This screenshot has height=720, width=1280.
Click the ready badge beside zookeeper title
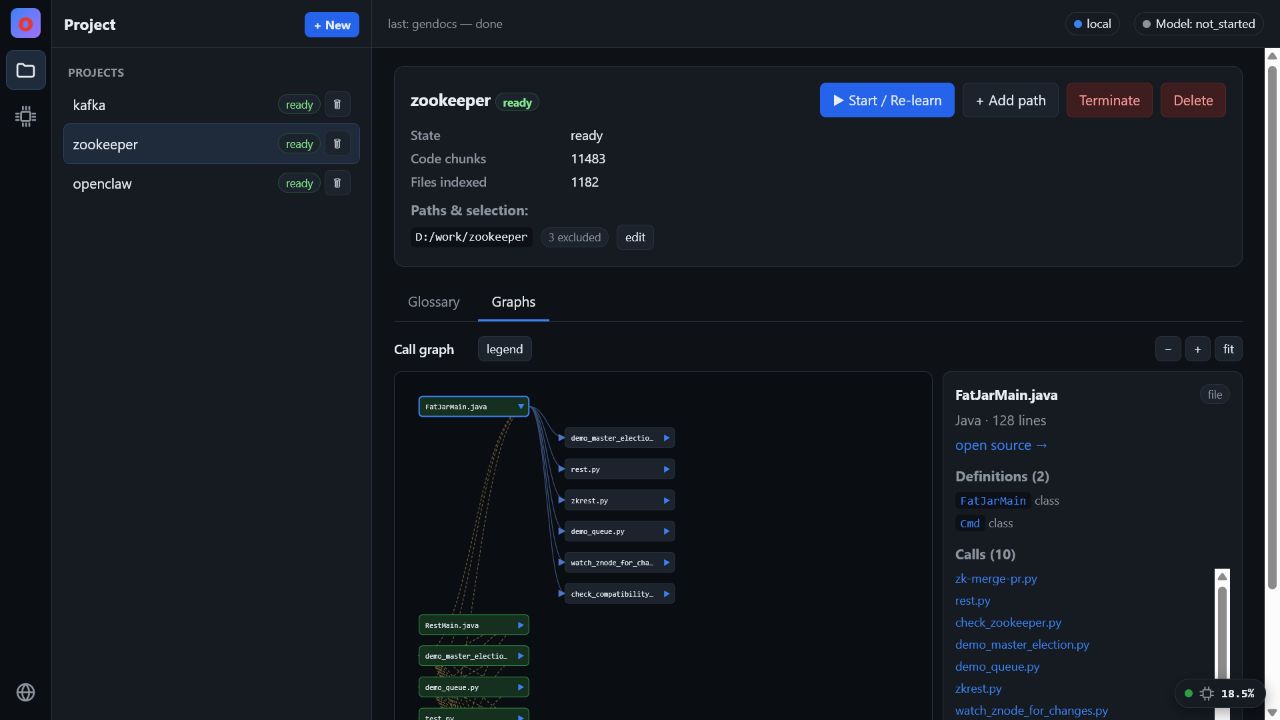[x=517, y=102]
